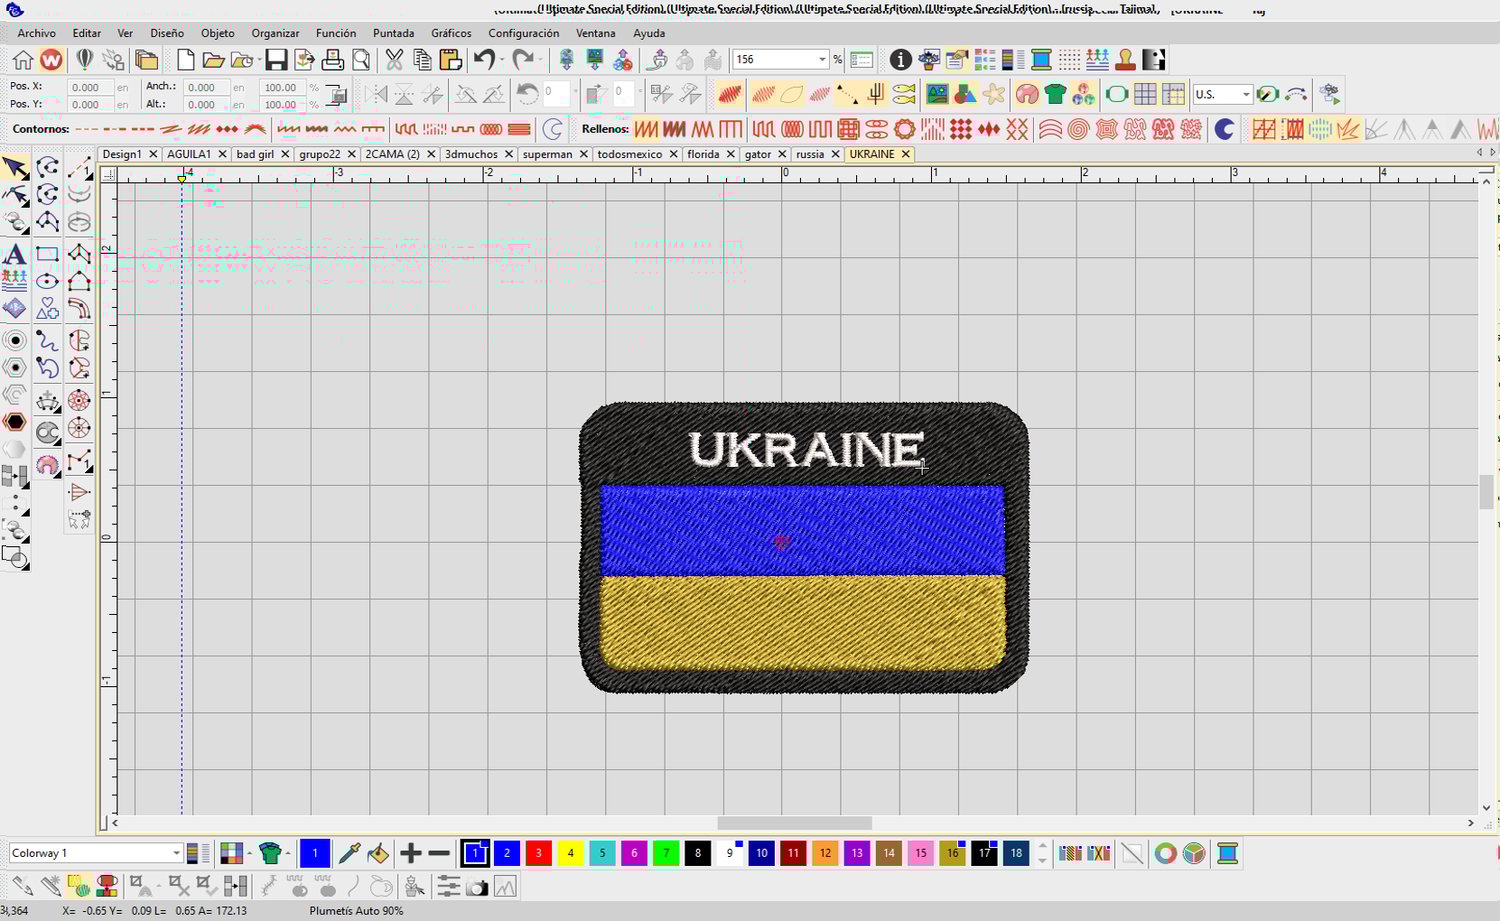Choose the rectangle shape tool
Image resolution: width=1500 pixels, height=921 pixels.
pyautogui.click(x=47, y=254)
